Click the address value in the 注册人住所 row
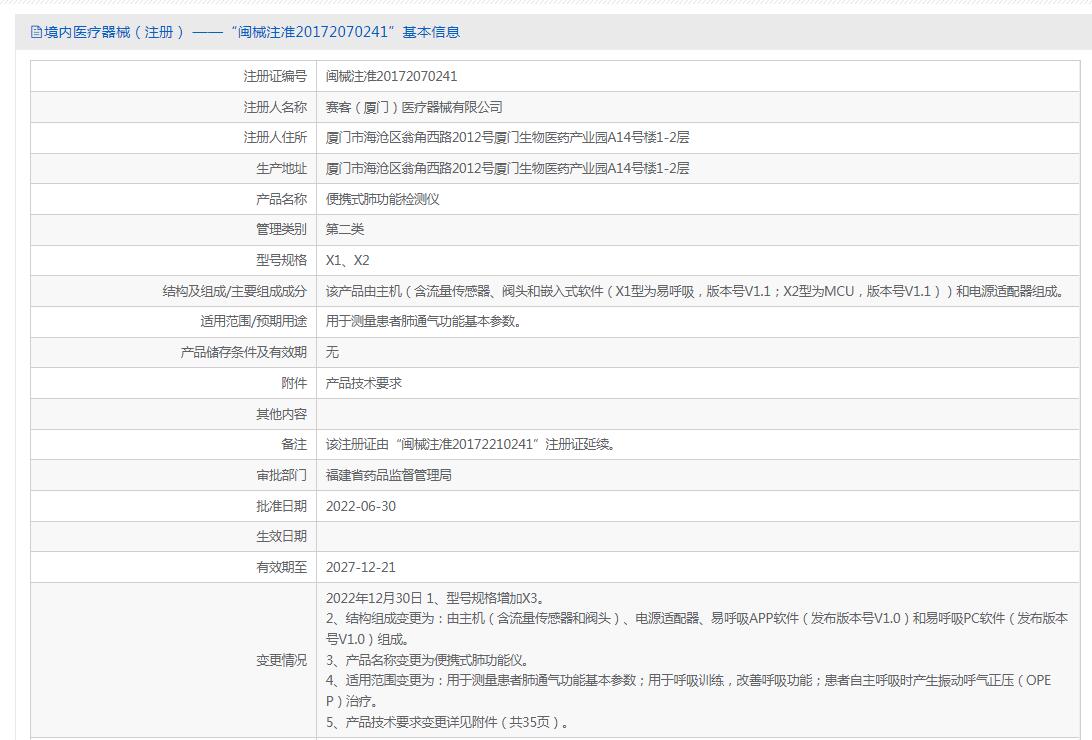This screenshot has height=740, width=1092. pyautogui.click(x=508, y=138)
